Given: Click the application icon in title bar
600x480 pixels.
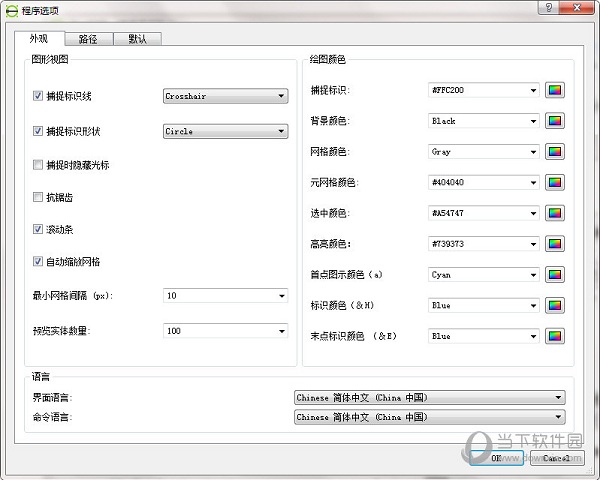Looking at the screenshot, I should click(x=11, y=11).
